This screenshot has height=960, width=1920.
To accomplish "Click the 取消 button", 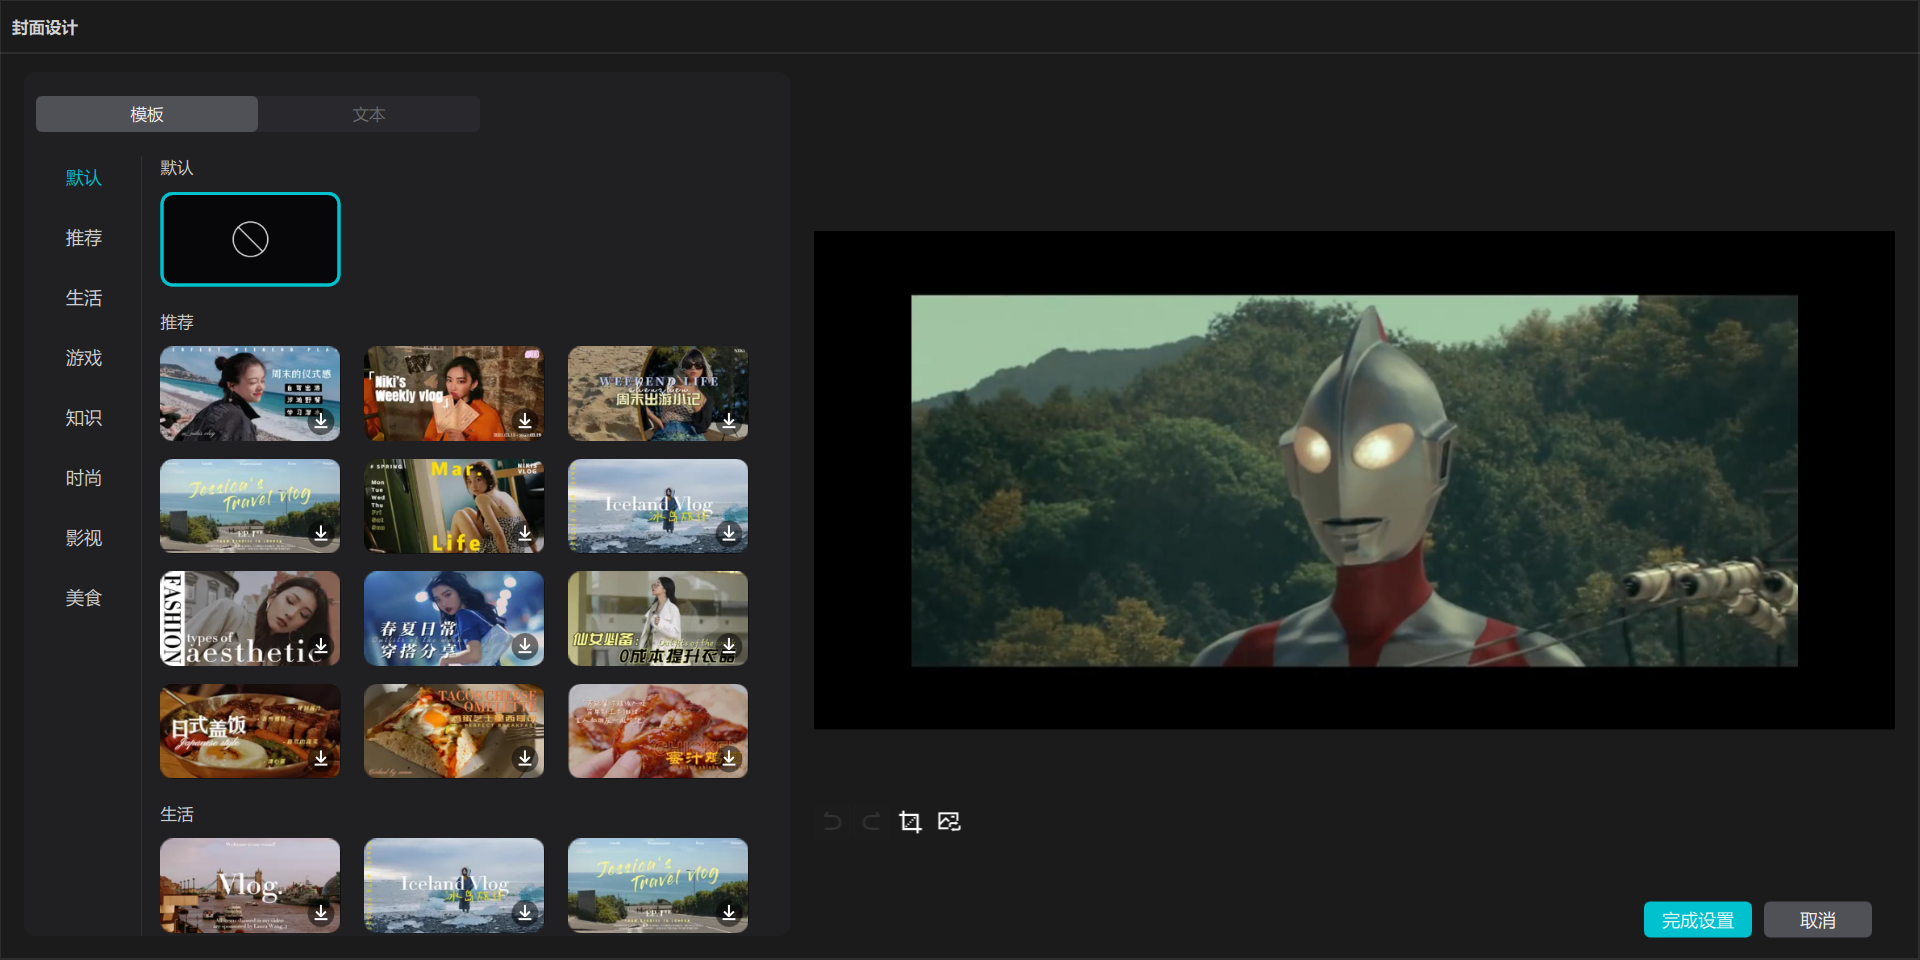I will click(x=1817, y=920).
